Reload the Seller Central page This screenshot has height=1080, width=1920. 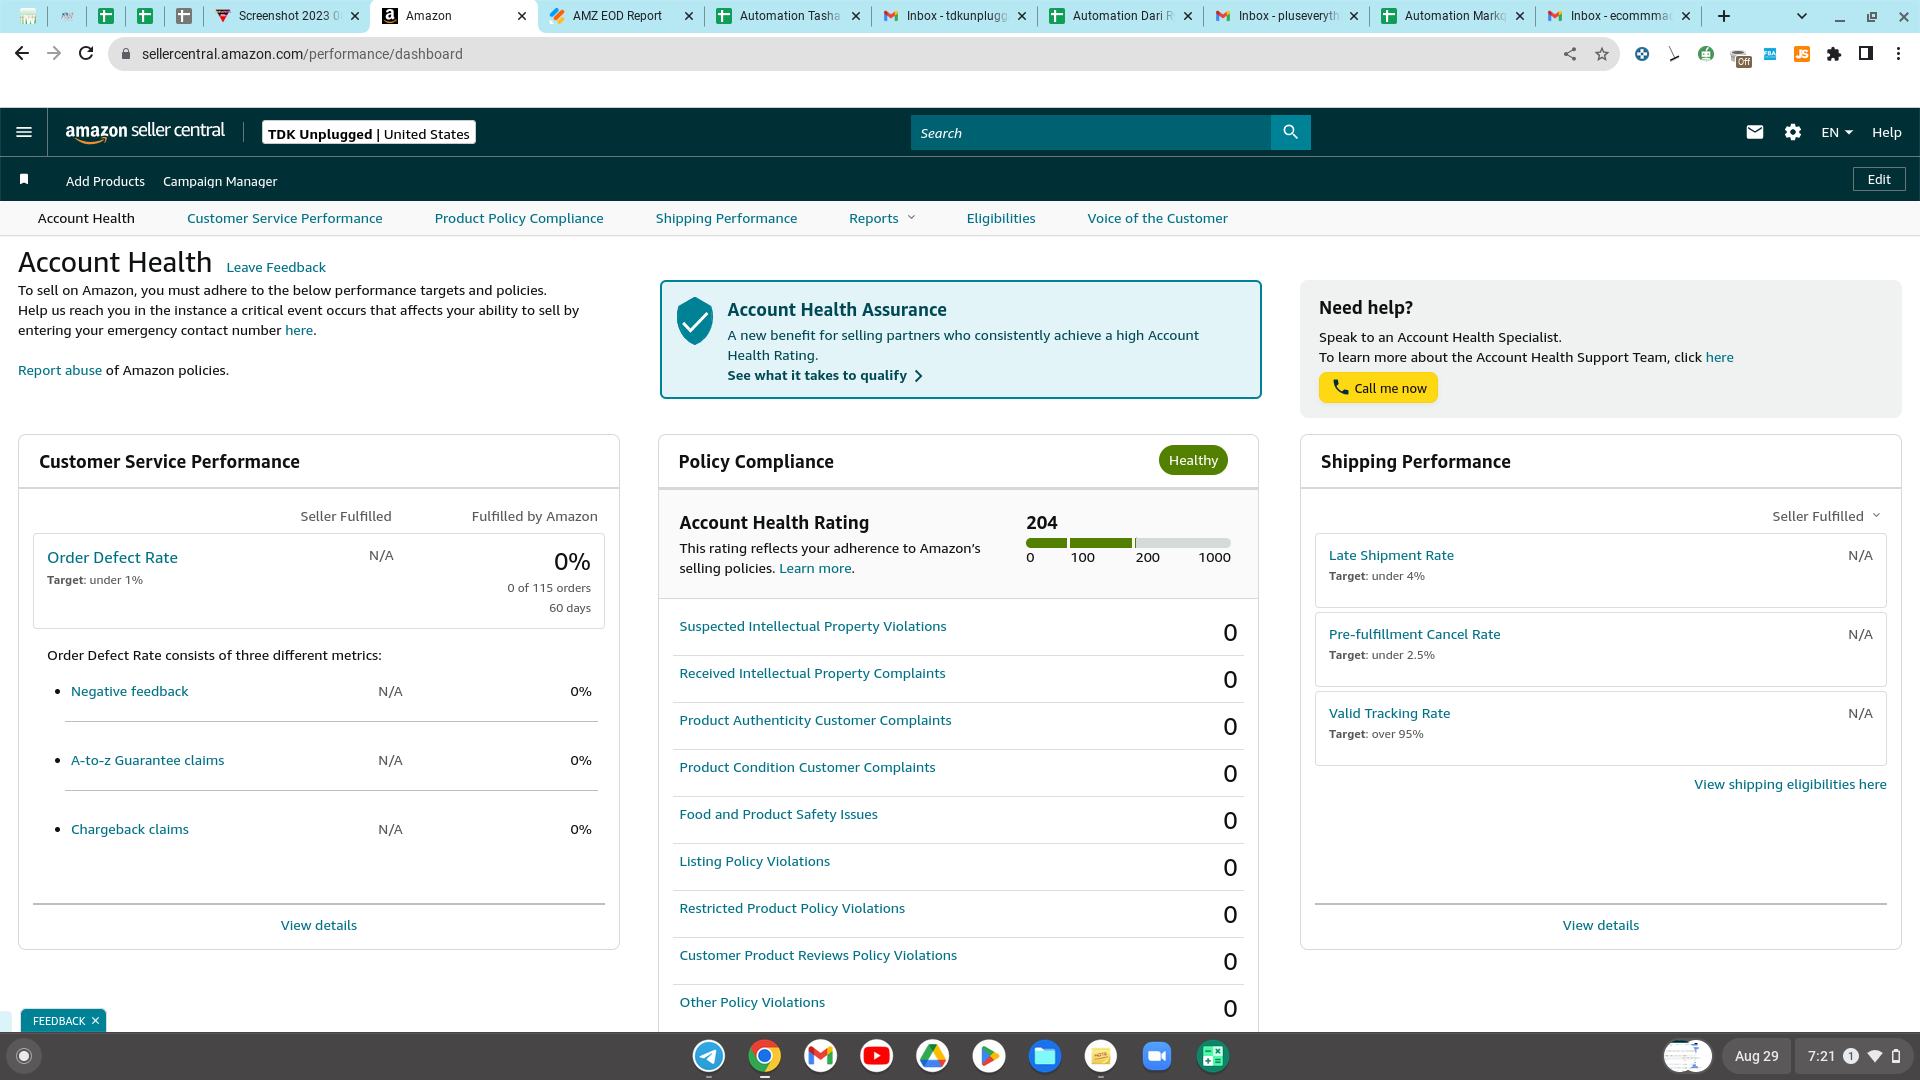click(x=86, y=54)
